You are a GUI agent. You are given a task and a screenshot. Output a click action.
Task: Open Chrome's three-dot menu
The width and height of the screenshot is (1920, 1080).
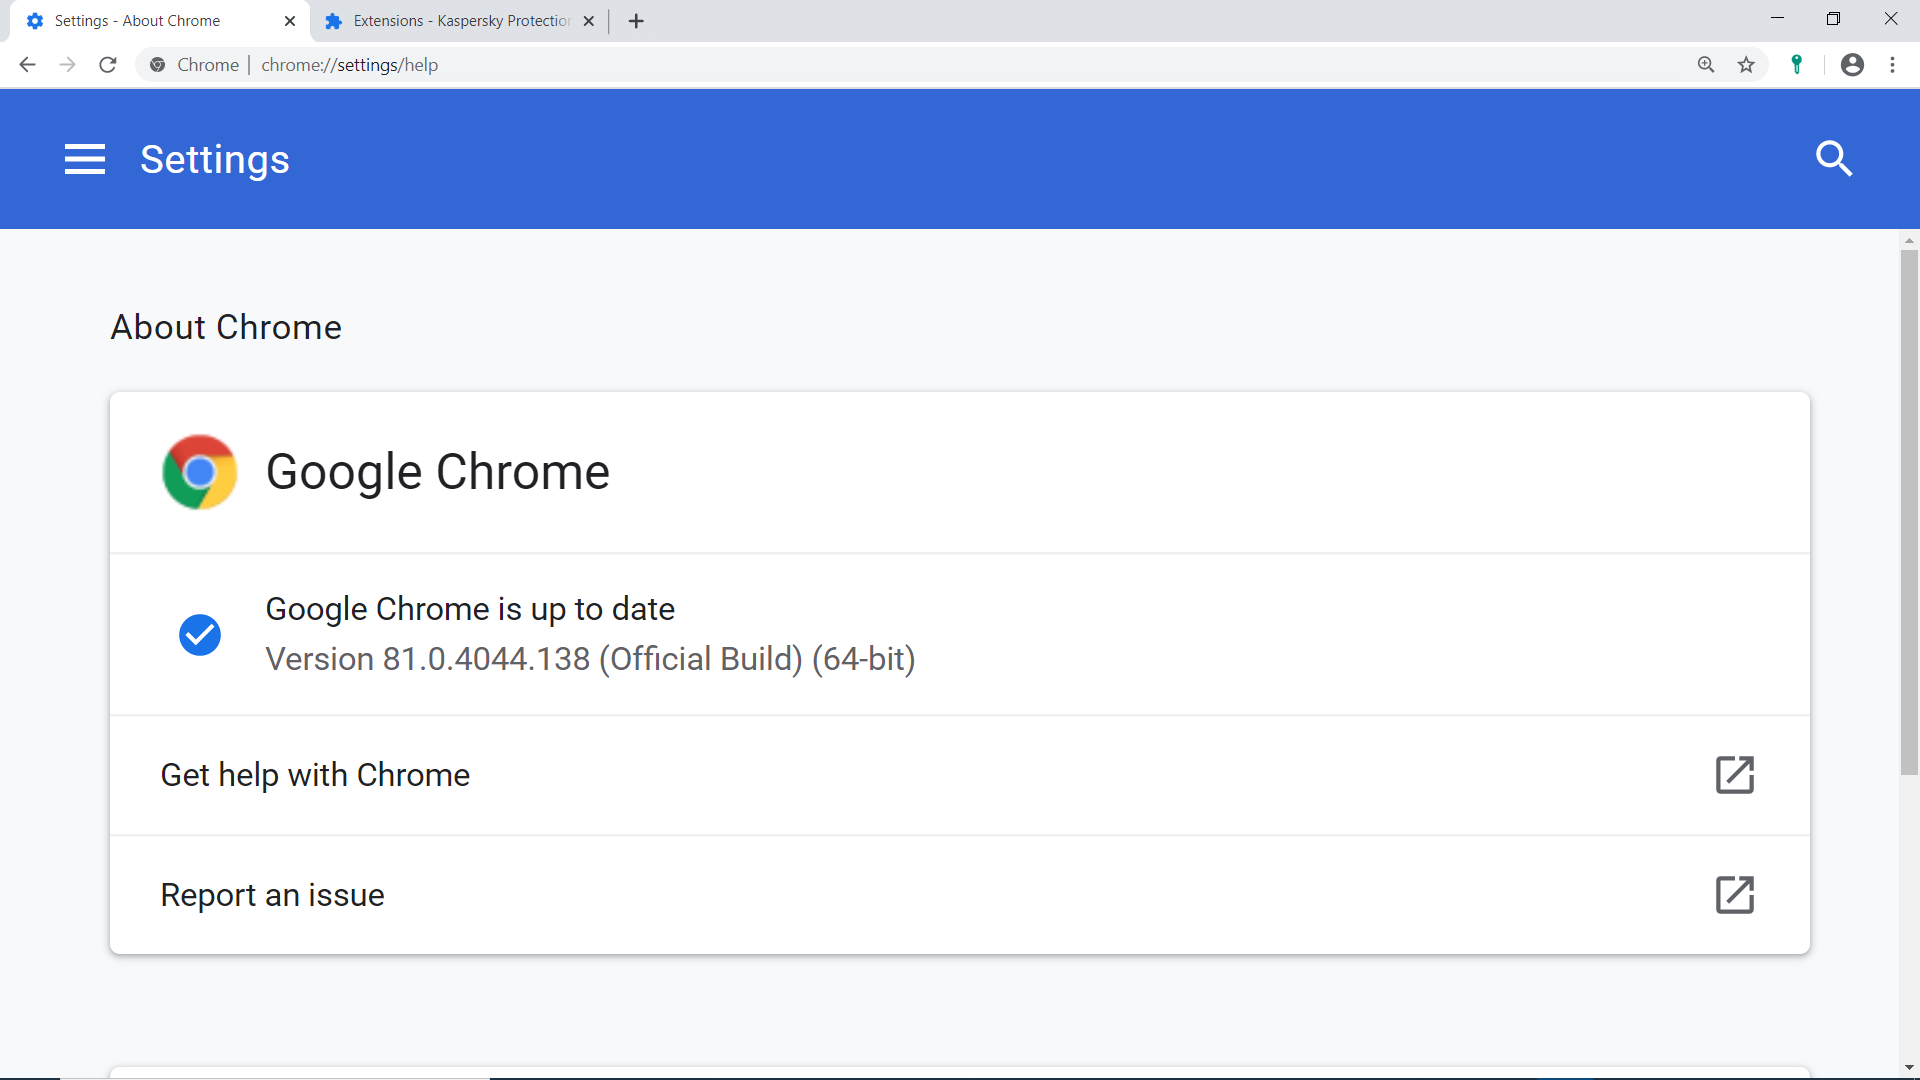coord(1892,65)
